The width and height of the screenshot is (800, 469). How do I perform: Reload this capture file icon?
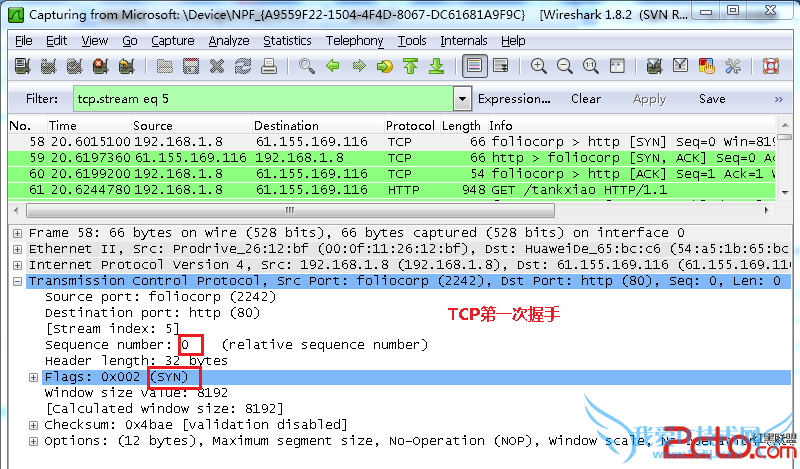pyautogui.click(x=243, y=66)
